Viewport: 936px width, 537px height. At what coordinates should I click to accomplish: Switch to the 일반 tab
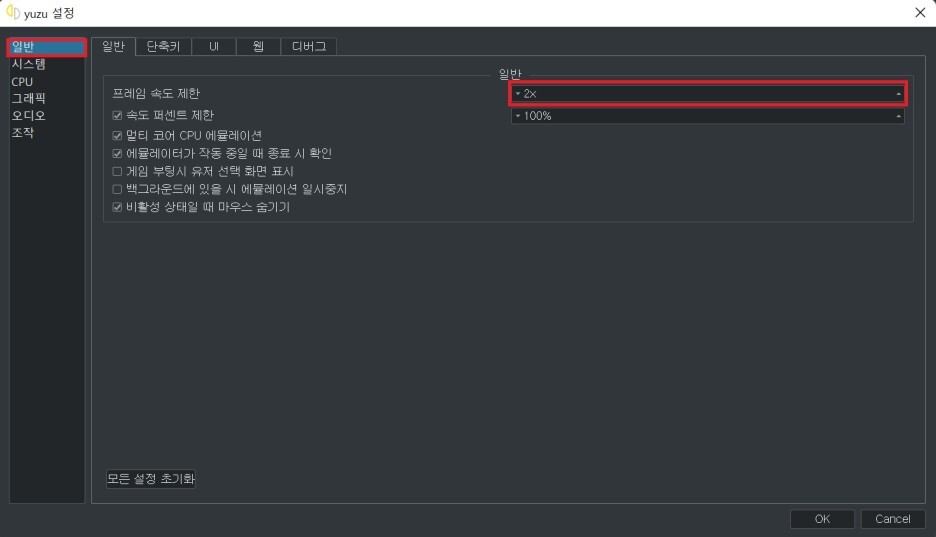pyautogui.click(x=113, y=47)
